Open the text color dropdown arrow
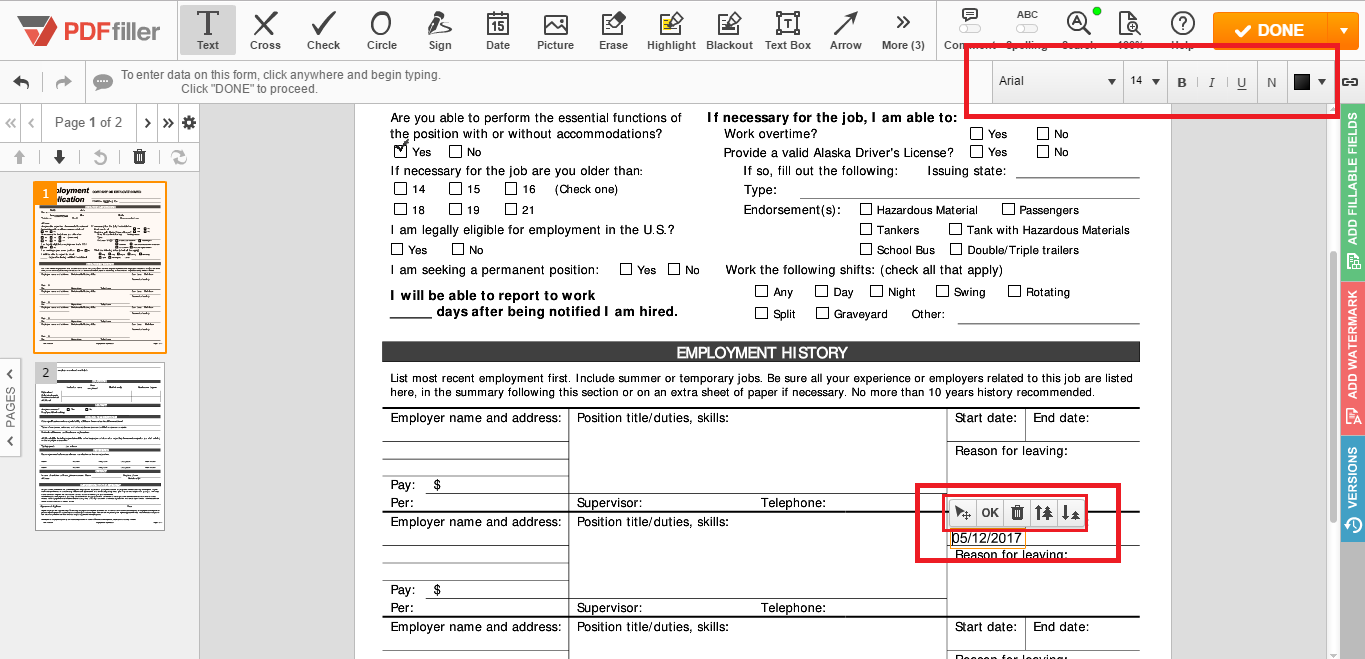This screenshot has width=1365, height=659. click(x=1322, y=82)
